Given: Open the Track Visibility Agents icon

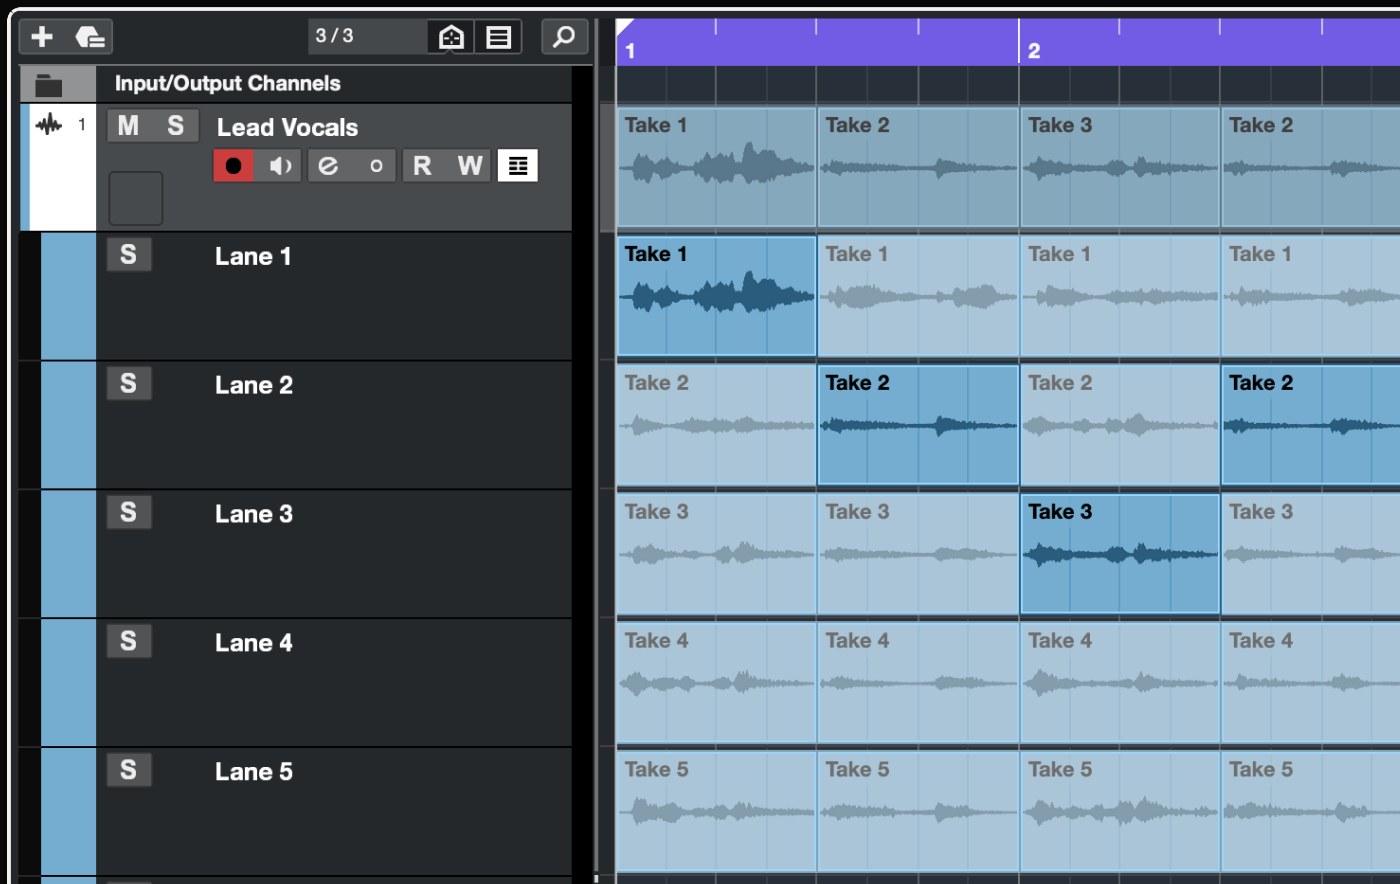Looking at the screenshot, I should click(451, 37).
